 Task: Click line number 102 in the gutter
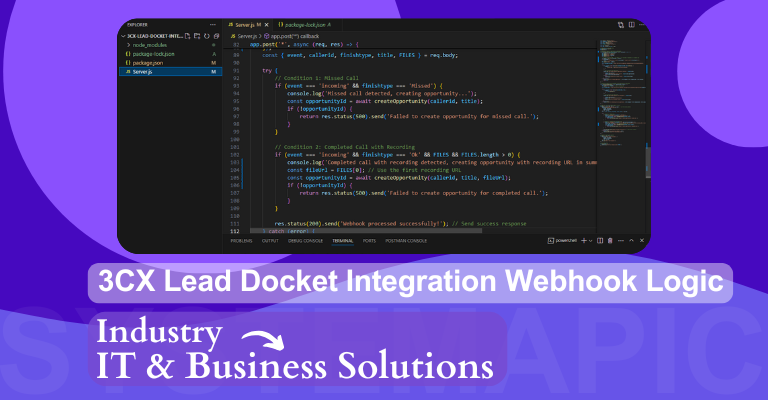click(x=235, y=155)
